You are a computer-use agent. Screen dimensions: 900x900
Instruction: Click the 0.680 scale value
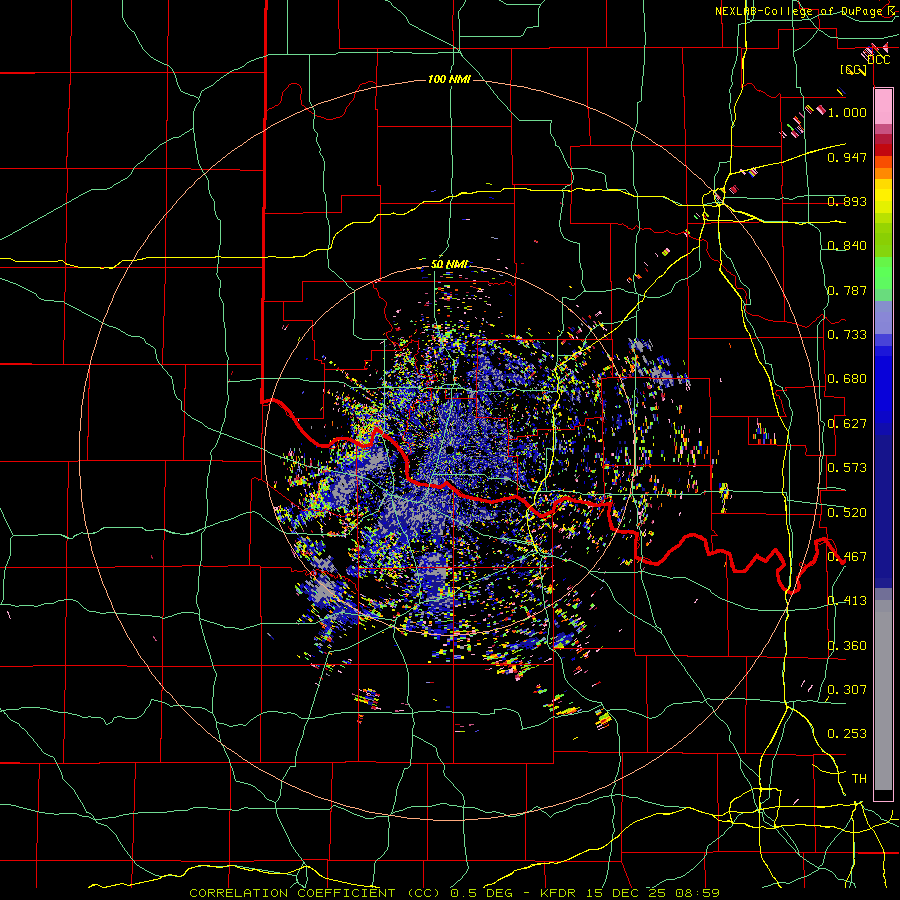coord(847,379)
